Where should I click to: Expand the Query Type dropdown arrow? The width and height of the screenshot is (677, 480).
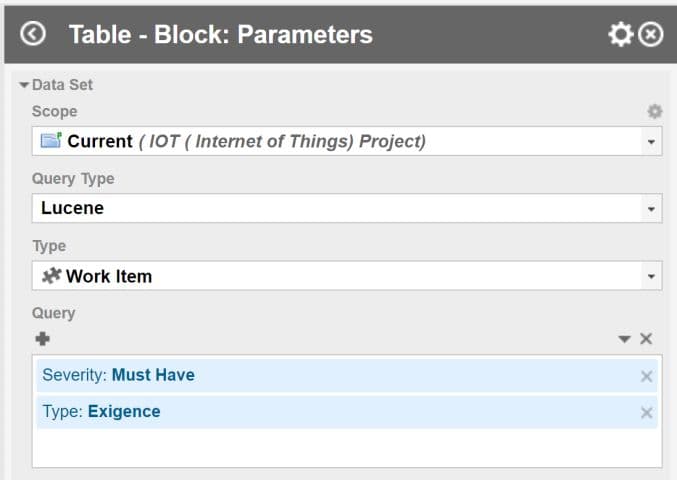[652, 209]
